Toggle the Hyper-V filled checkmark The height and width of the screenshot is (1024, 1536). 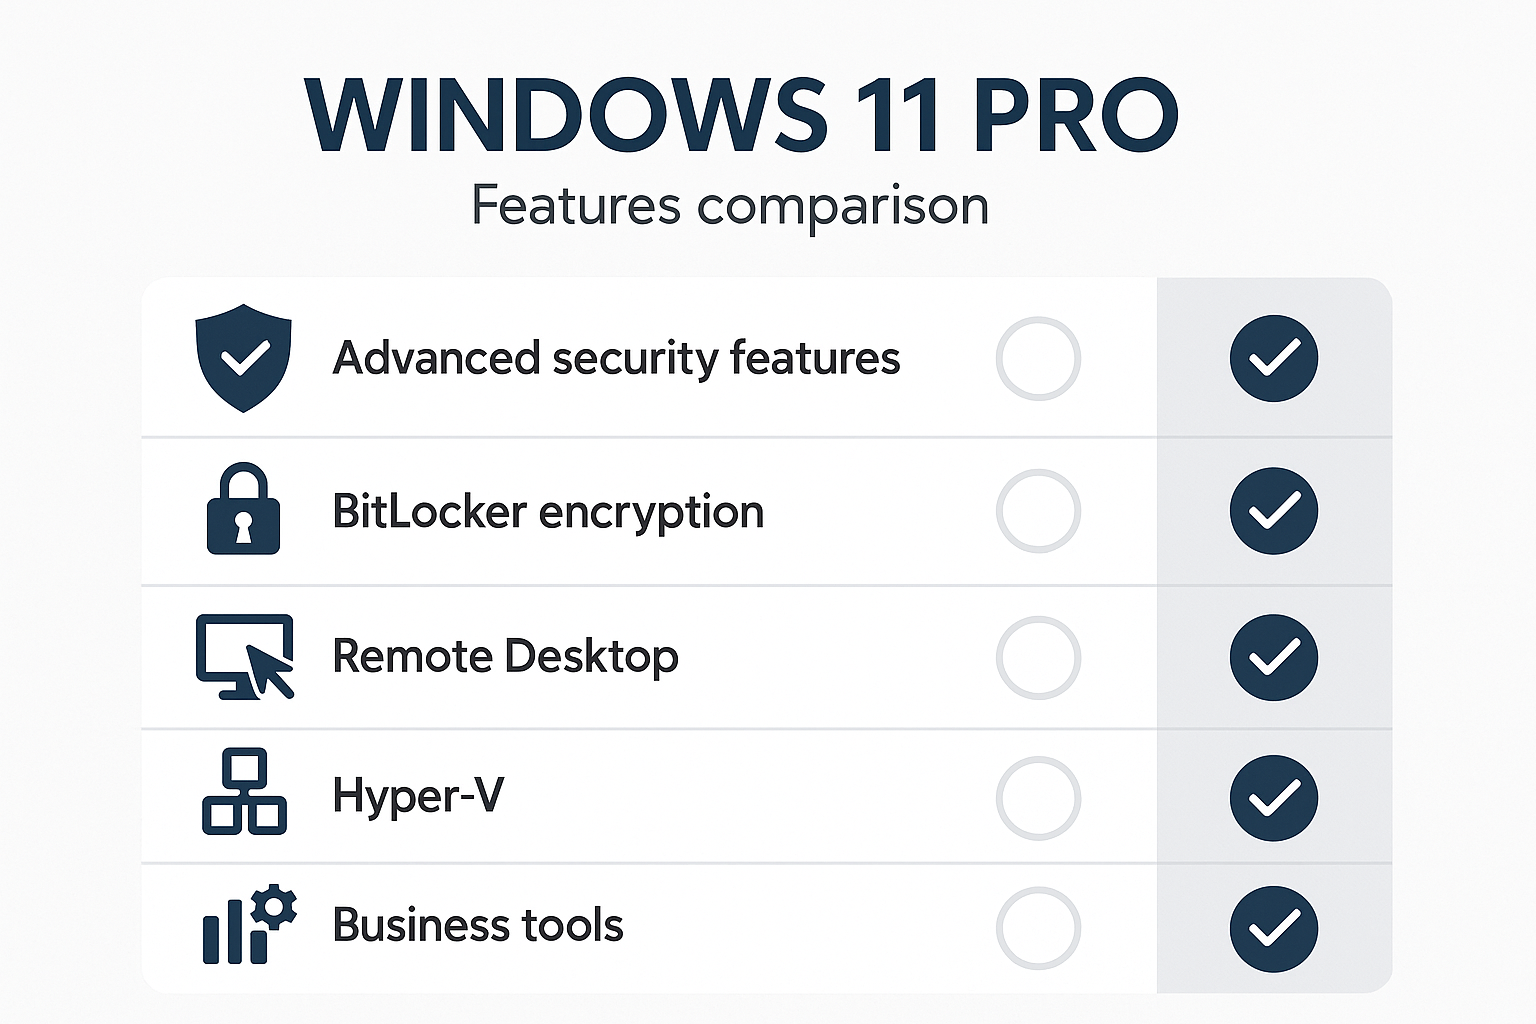coord(1273,798)
